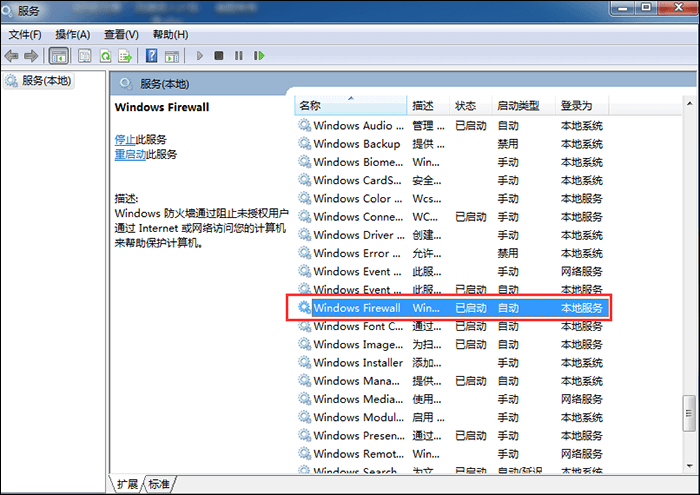This screenshot has width=700, height=495.
Task: Select the Windows Image... service row
Action: [x=452, y=345]
